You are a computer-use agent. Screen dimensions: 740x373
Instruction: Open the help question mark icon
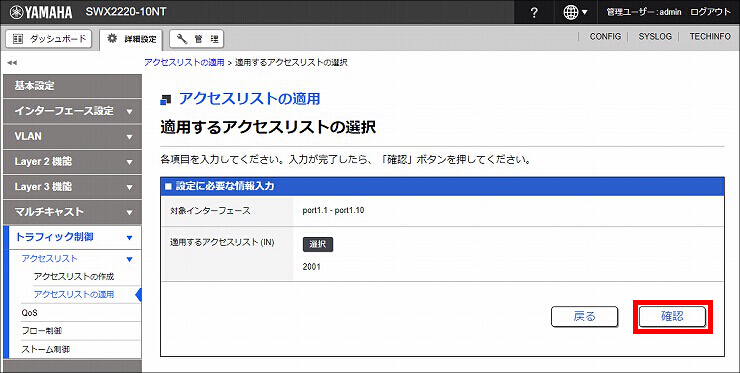pyautogui.click(x=534, y=12)
